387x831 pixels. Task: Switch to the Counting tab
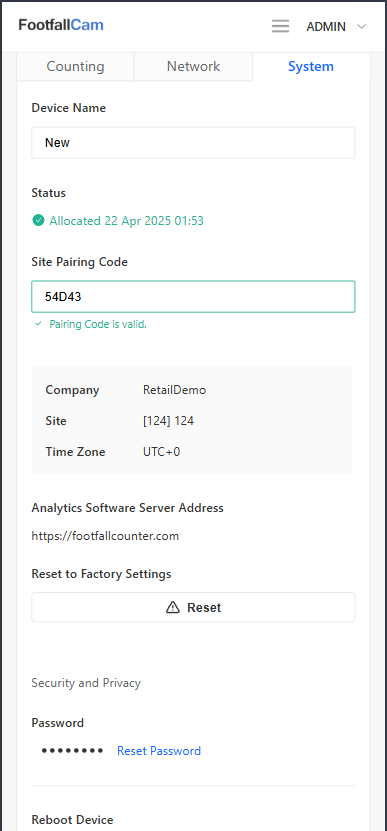tap(75, 66)
